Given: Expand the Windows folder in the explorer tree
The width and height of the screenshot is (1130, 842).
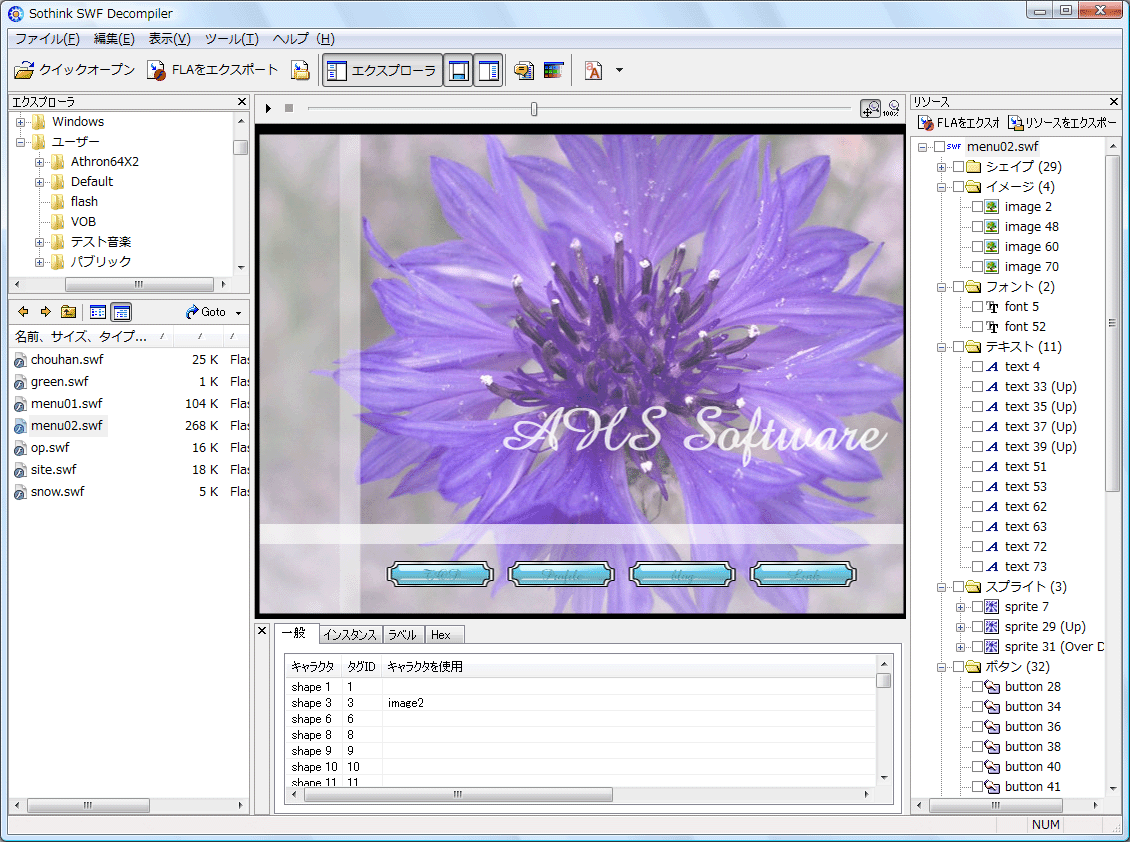Looking at the screenshot, I should (21, 122).
